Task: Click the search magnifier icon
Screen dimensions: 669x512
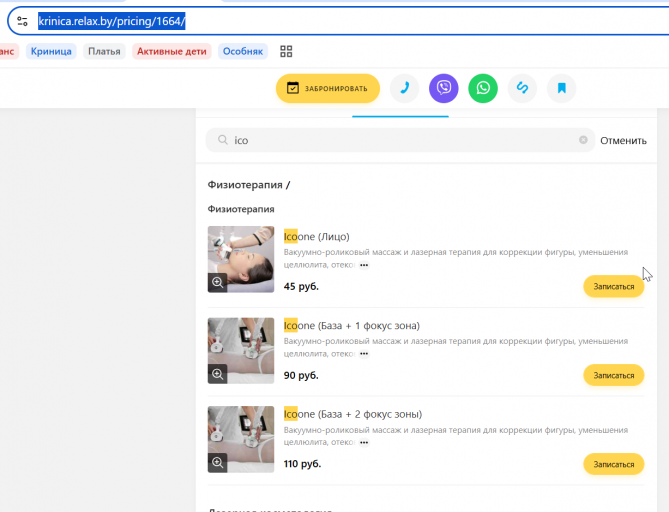Action: [x=223, y=140]
